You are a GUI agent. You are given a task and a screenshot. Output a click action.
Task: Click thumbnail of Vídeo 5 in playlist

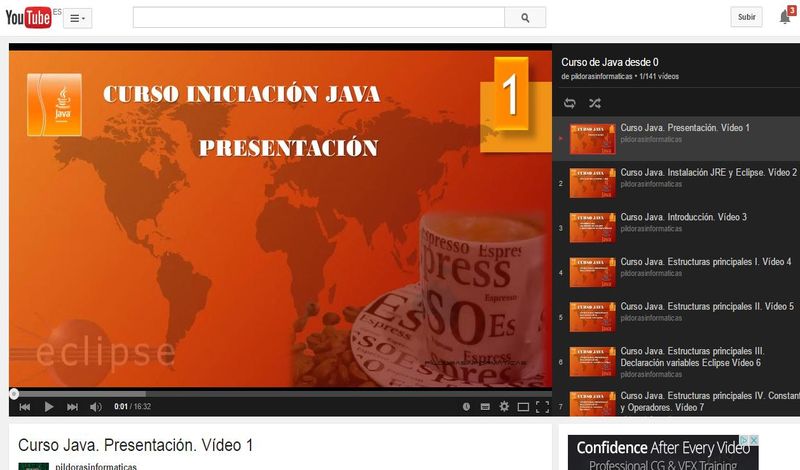click(x=592, y=317)
